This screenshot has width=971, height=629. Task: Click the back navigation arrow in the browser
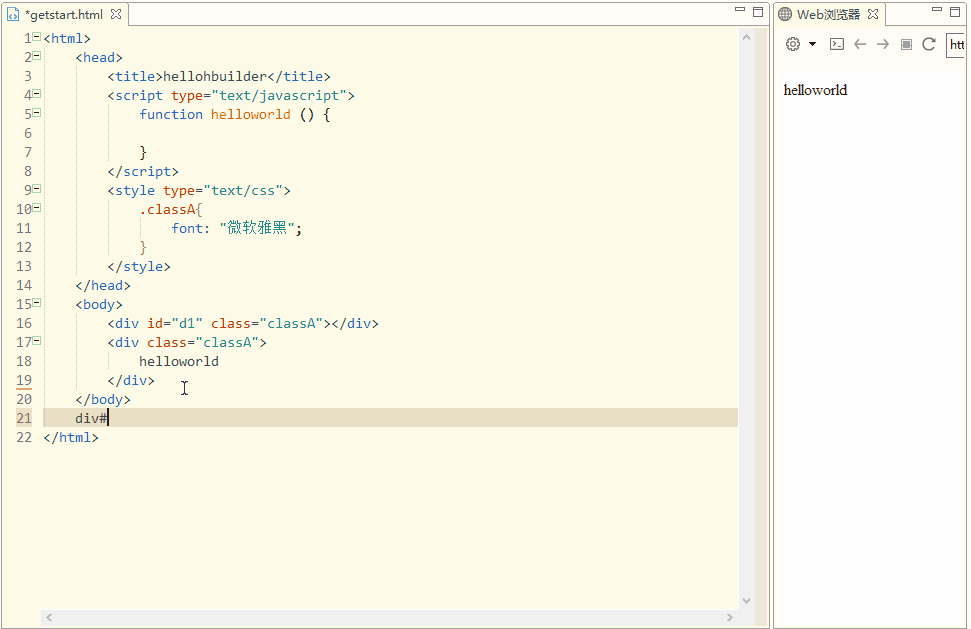(860, 44)
